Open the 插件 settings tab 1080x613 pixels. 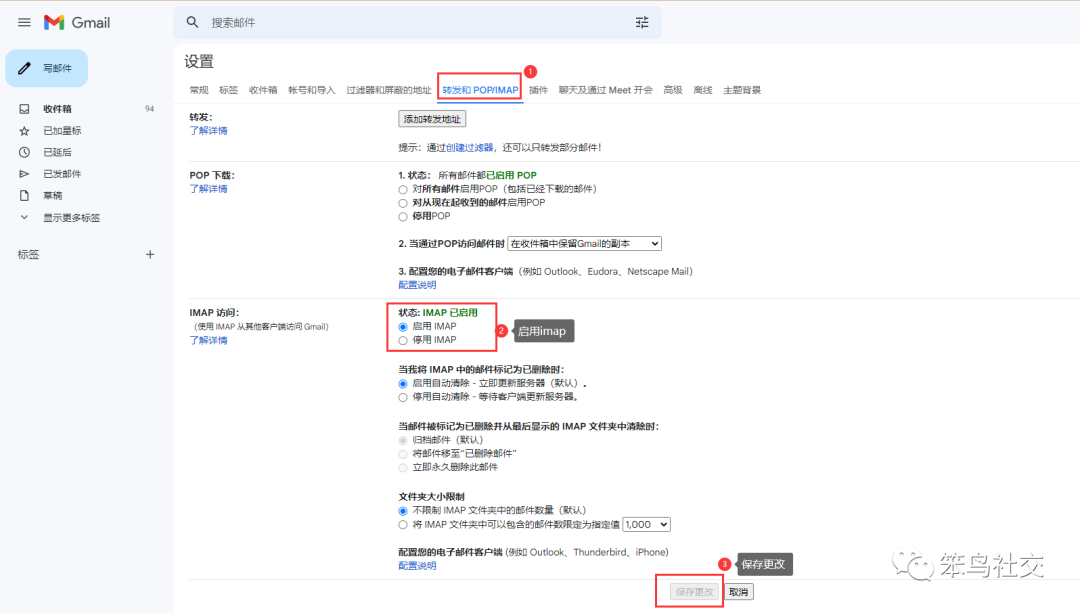pyautogui.click(x=539, y=90)
